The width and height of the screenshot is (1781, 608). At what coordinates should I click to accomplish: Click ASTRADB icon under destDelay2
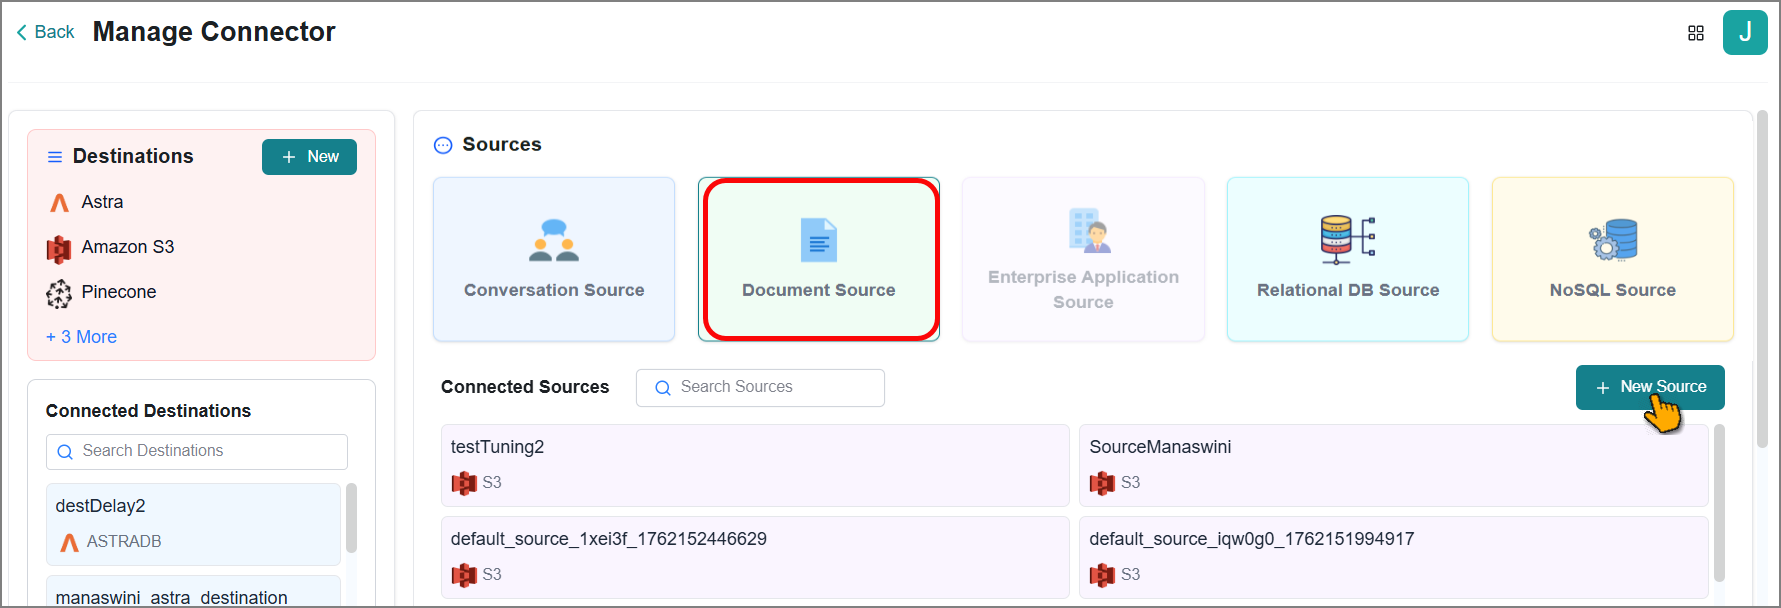point(69,542)
